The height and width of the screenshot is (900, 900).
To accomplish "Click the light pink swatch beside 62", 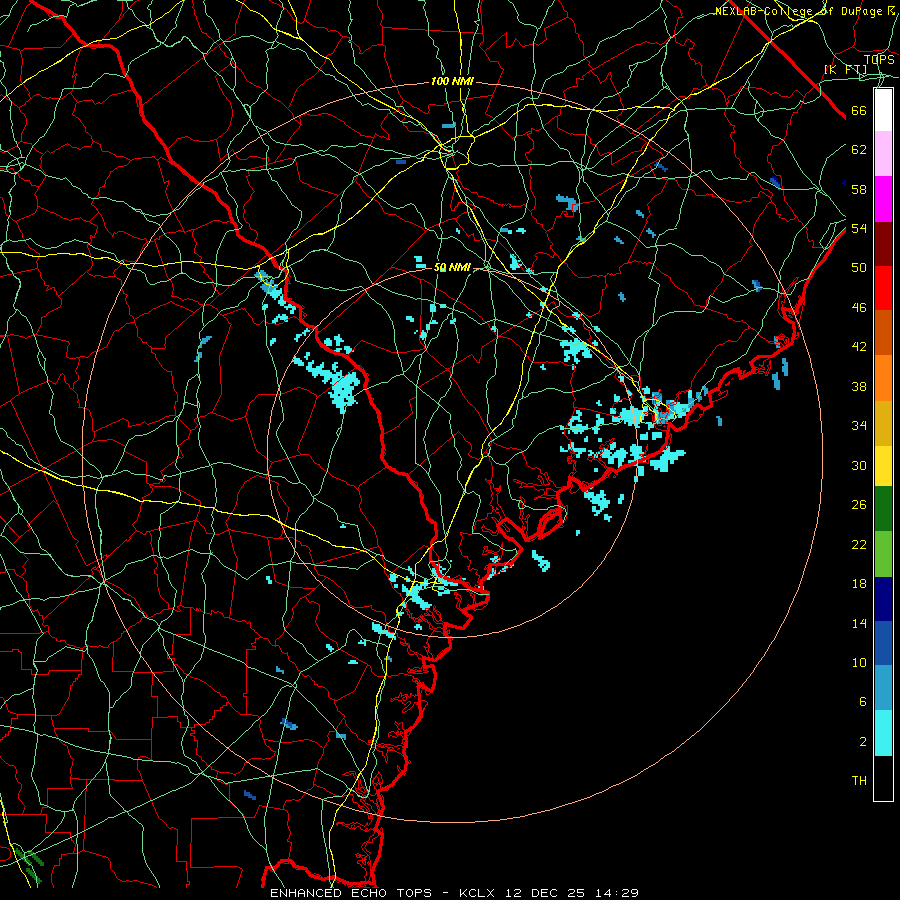I will pos(883,154).
